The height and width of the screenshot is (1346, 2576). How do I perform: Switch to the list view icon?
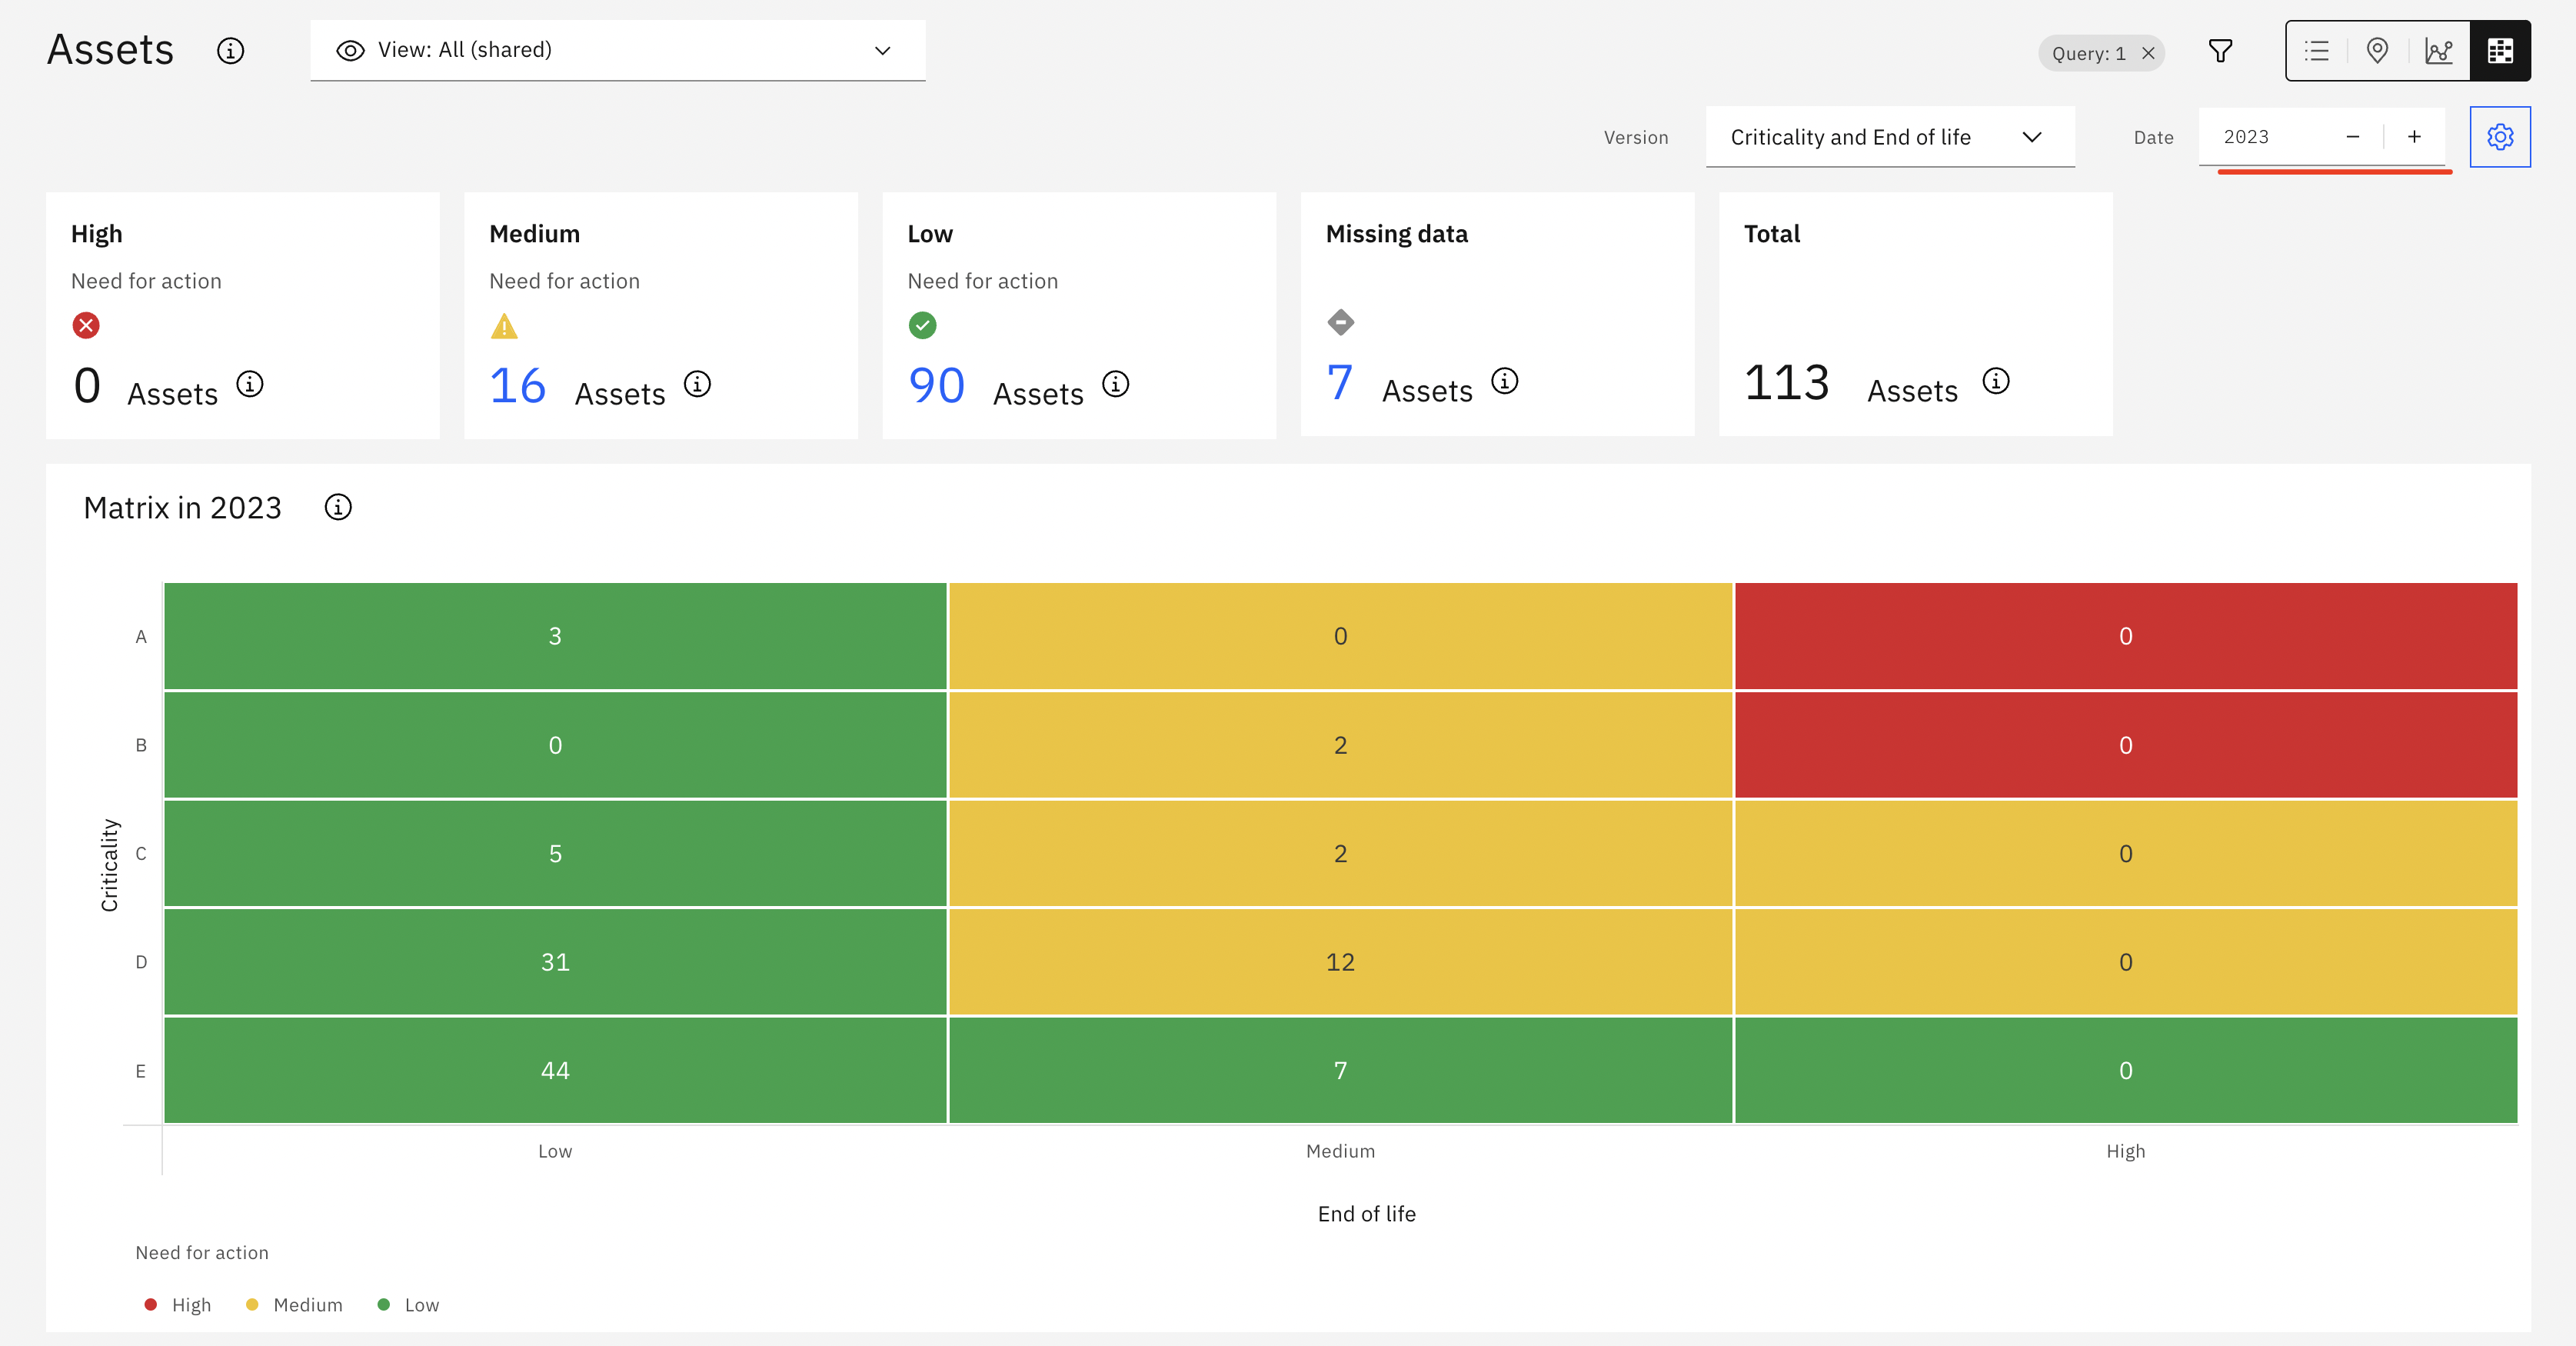point(2317,51)
